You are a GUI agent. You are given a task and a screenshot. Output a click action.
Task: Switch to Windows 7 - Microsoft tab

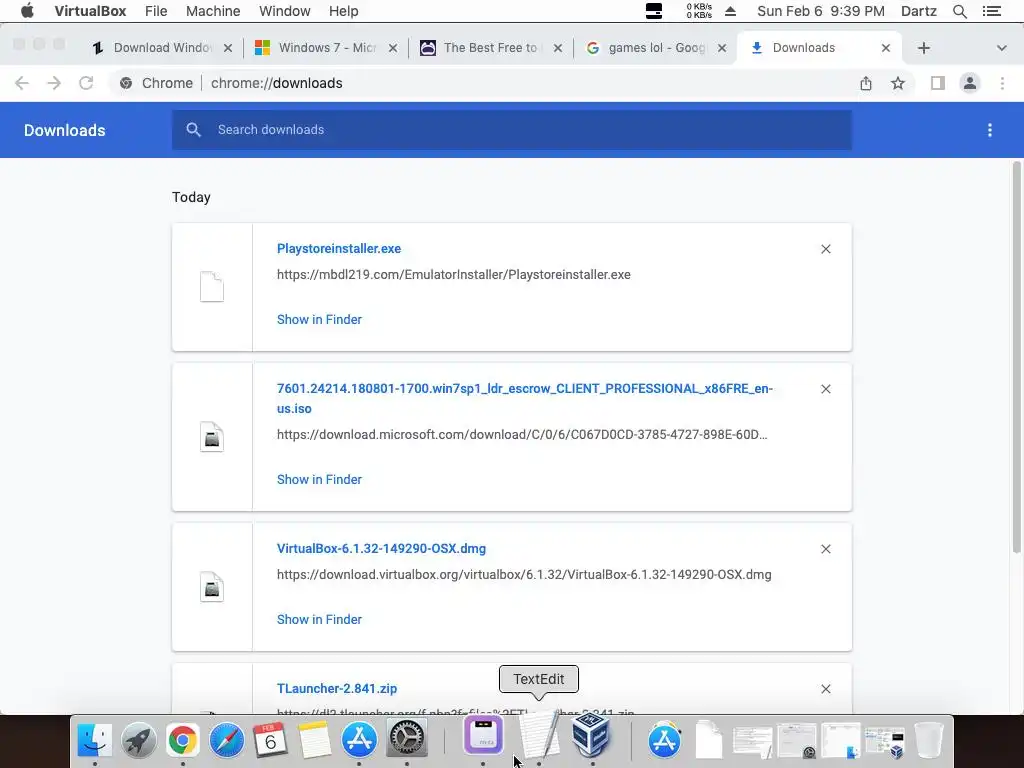(x=325, y=48)
